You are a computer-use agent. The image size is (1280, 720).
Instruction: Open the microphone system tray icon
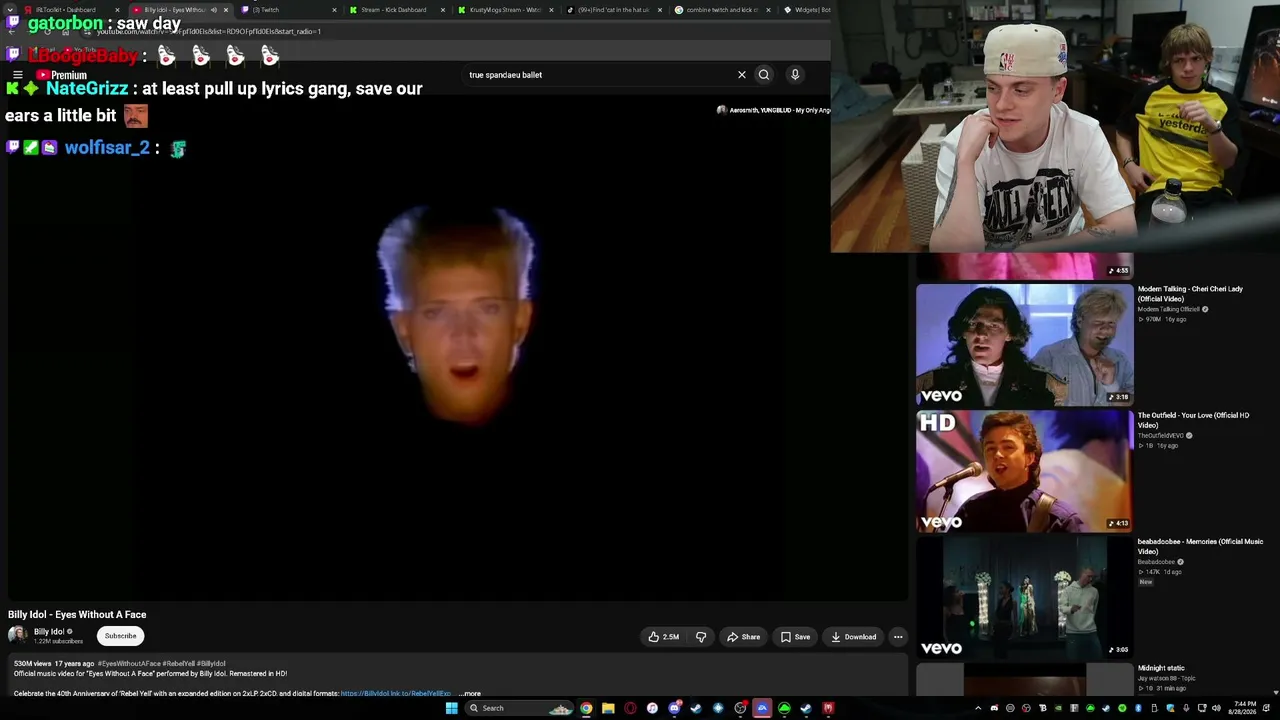pos(1186,708)
